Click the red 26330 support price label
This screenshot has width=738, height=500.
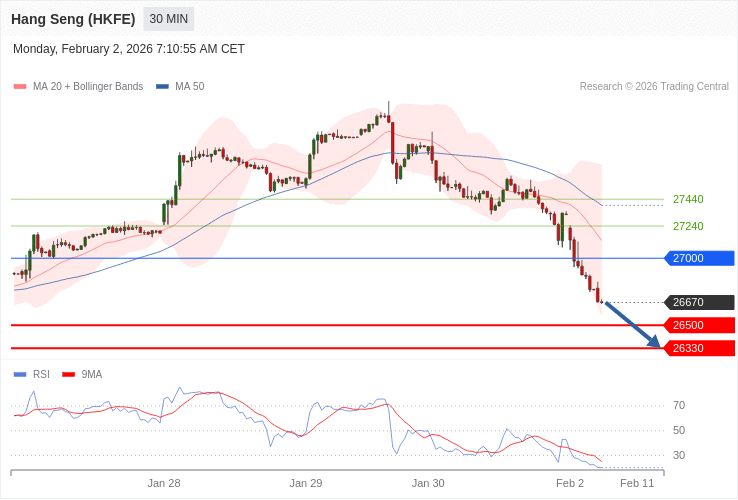[x=699, y=348]
